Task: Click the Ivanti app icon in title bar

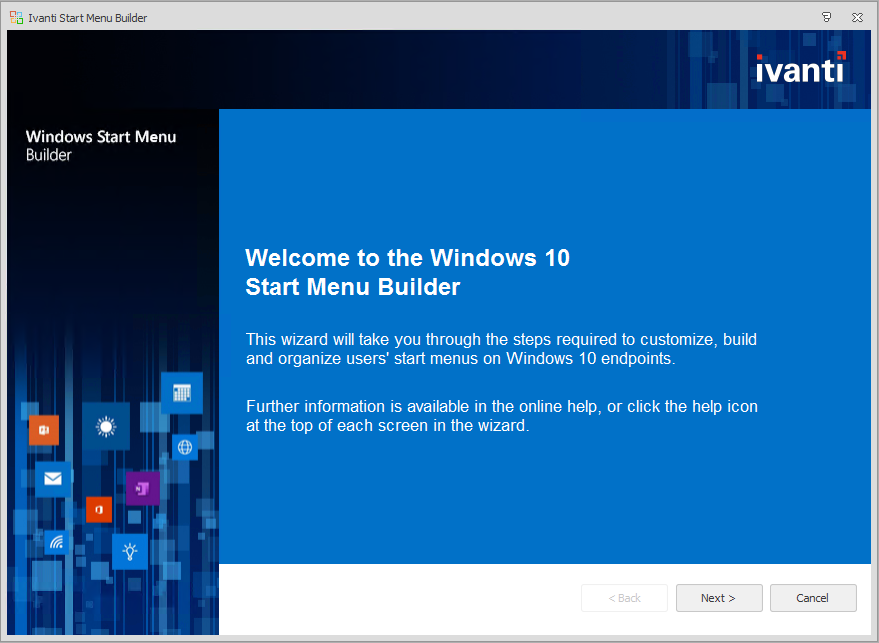Action: [x=16, y=17]
